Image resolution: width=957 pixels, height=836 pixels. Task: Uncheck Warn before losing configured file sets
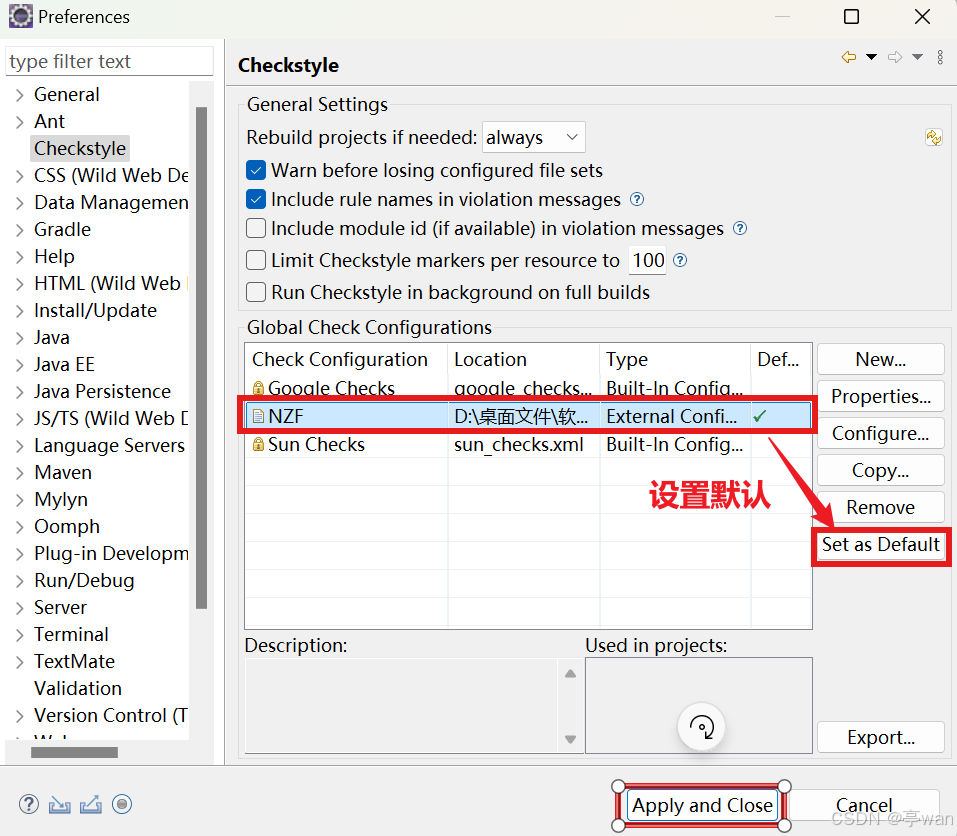tap(256, 170)
